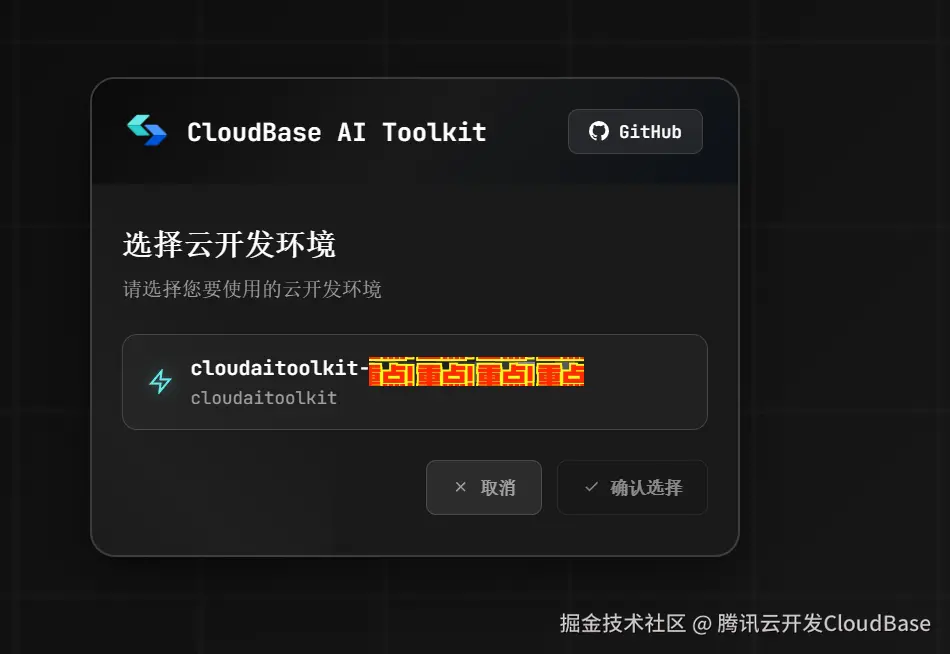This screenshot has width=950, height=654.
Task: Click the GitHub text label
Action: click(x=650, y=132)
